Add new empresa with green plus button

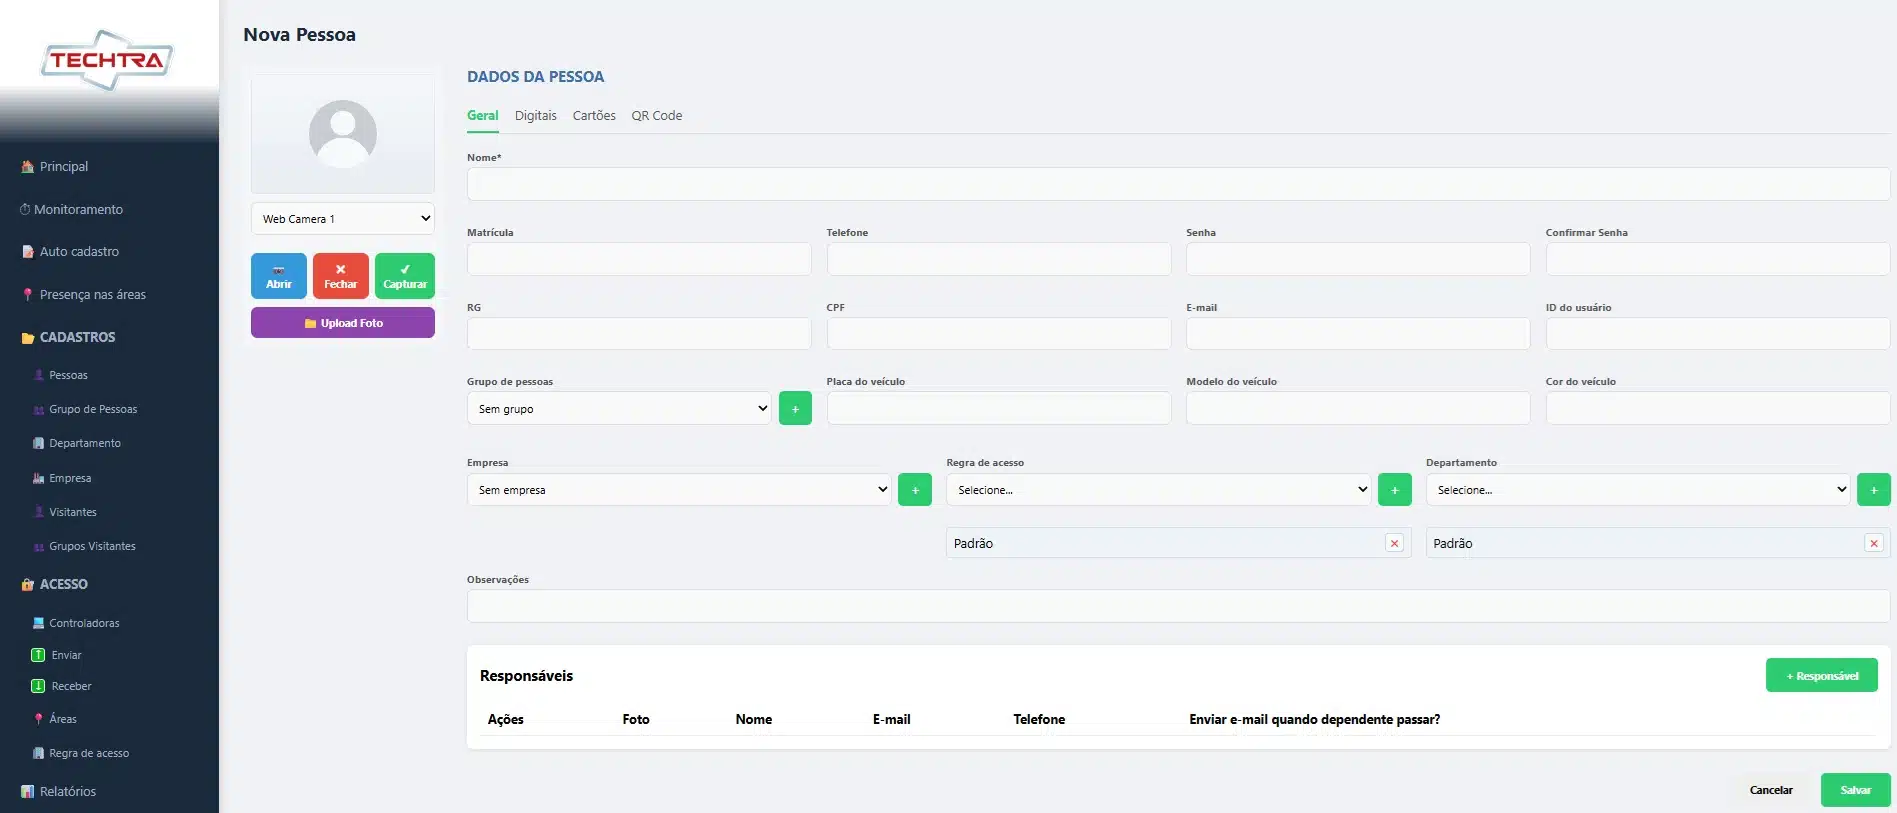tap(915, 490)
